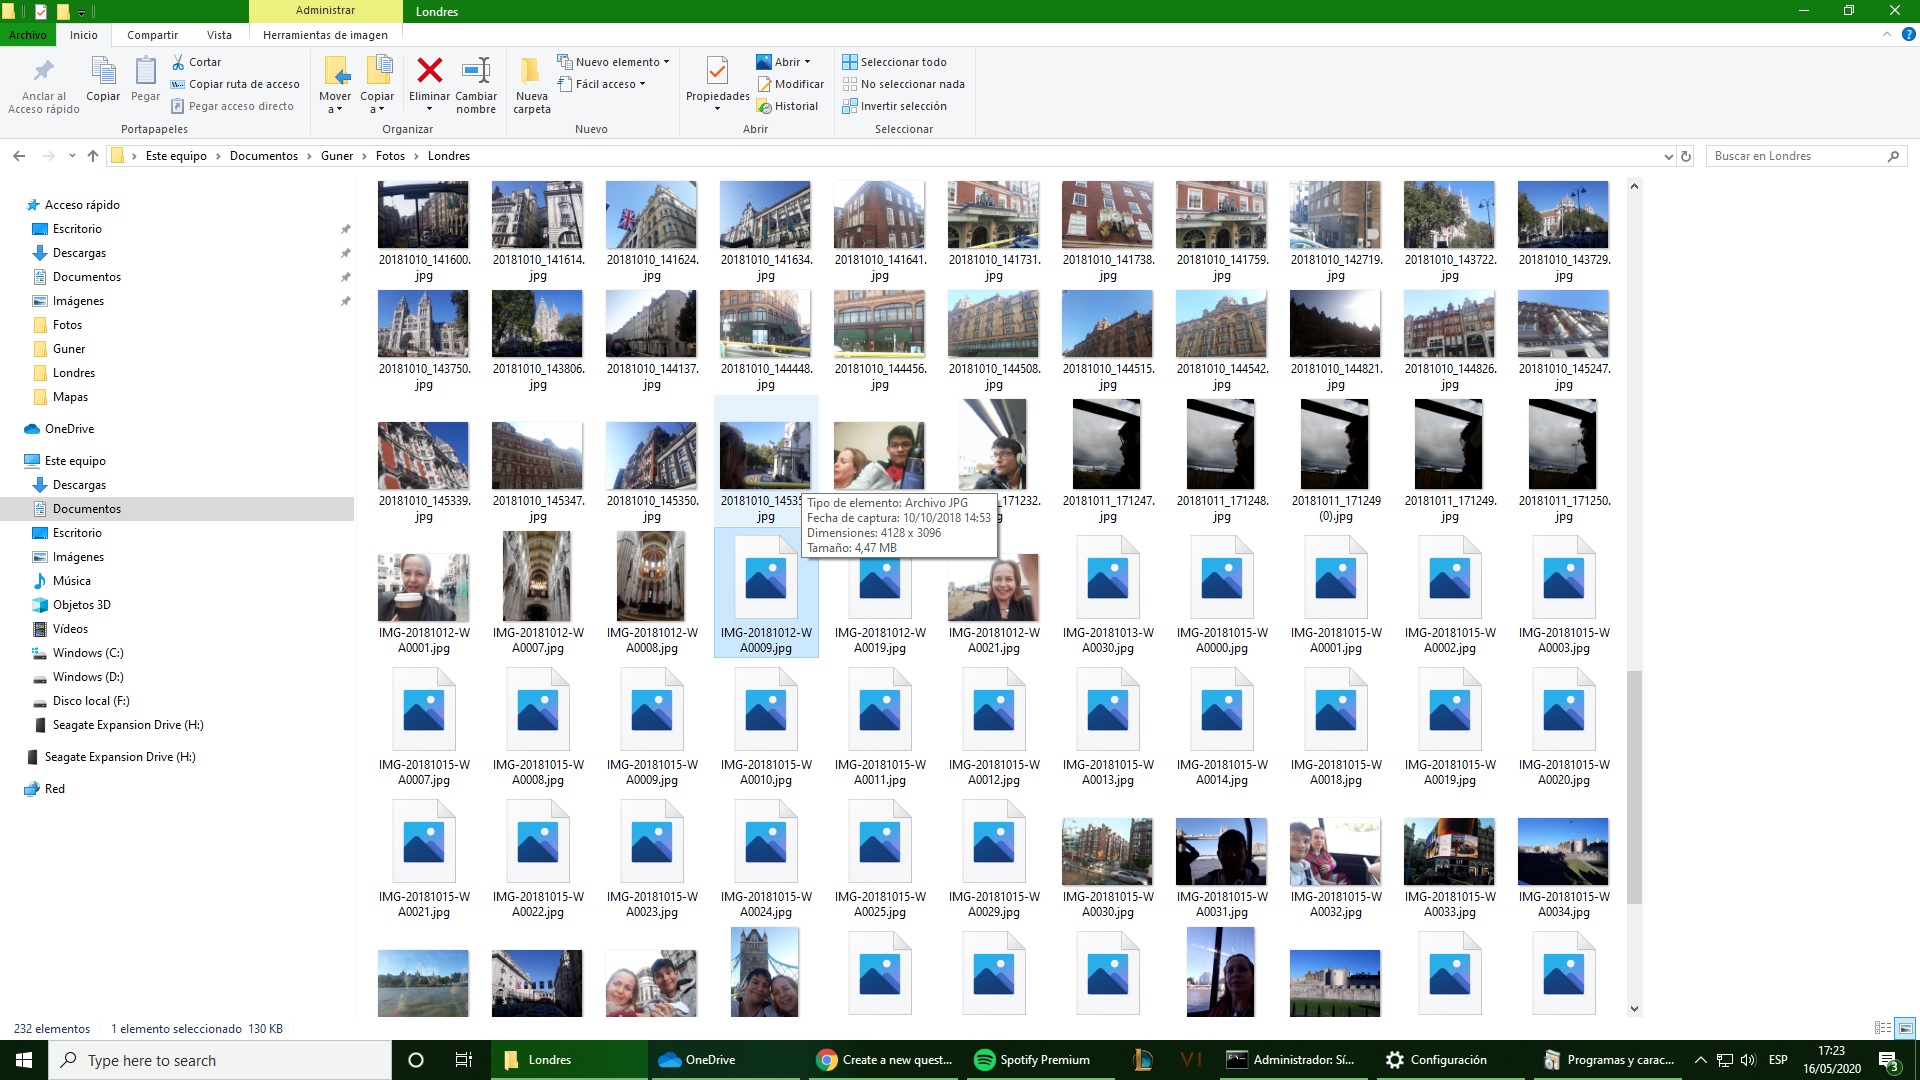The image size is (1920, 1080).
Task: Click No seleccionar nada
Action: pyautogui.click(x=903, y=84)
